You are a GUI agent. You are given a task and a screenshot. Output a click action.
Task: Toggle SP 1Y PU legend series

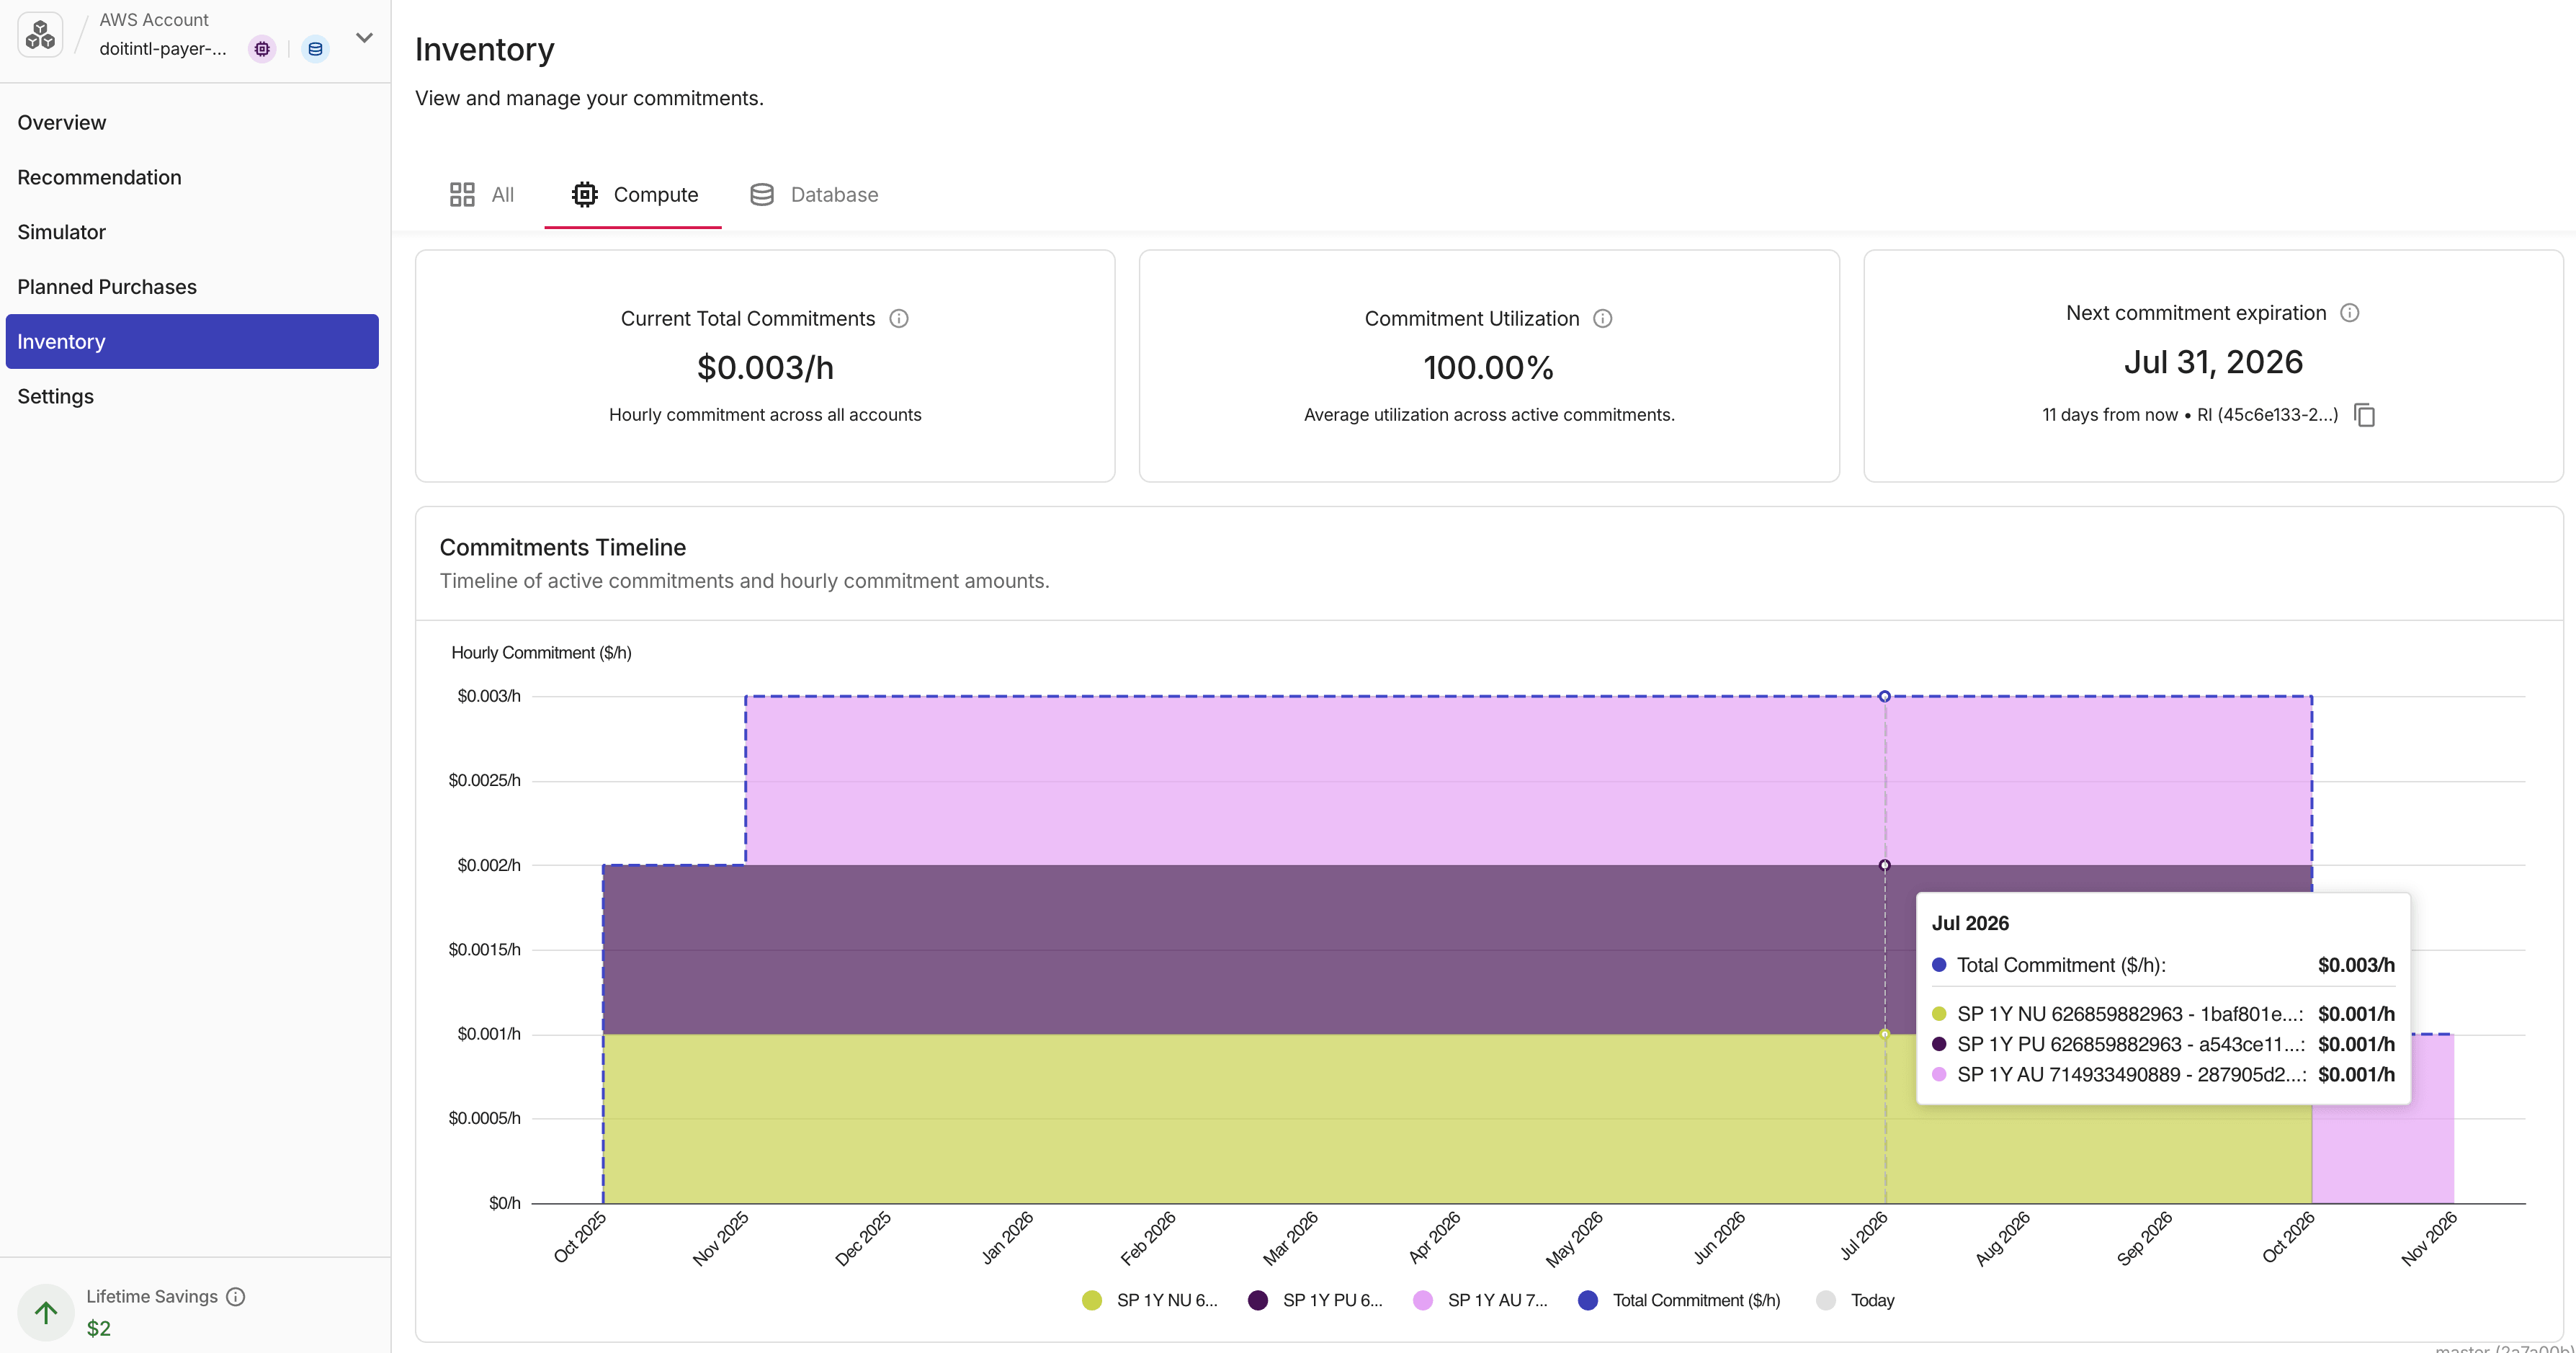[1316, 1301]
